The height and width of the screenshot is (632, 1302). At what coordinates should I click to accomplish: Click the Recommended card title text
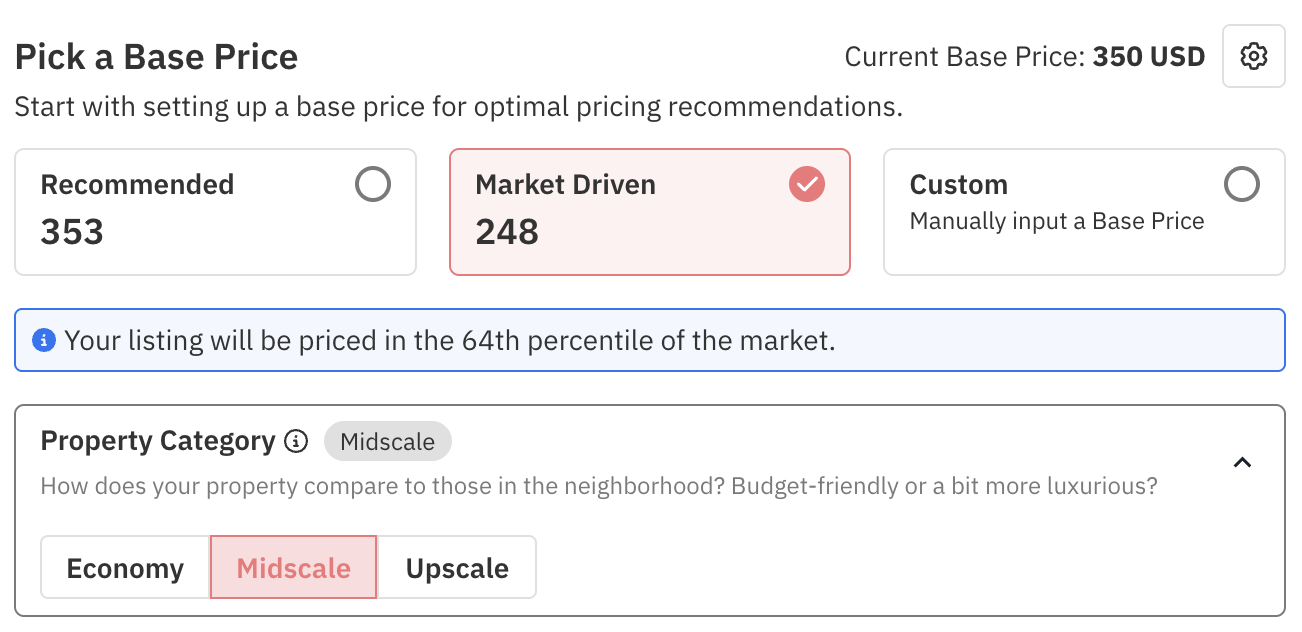tap(137, 185)
